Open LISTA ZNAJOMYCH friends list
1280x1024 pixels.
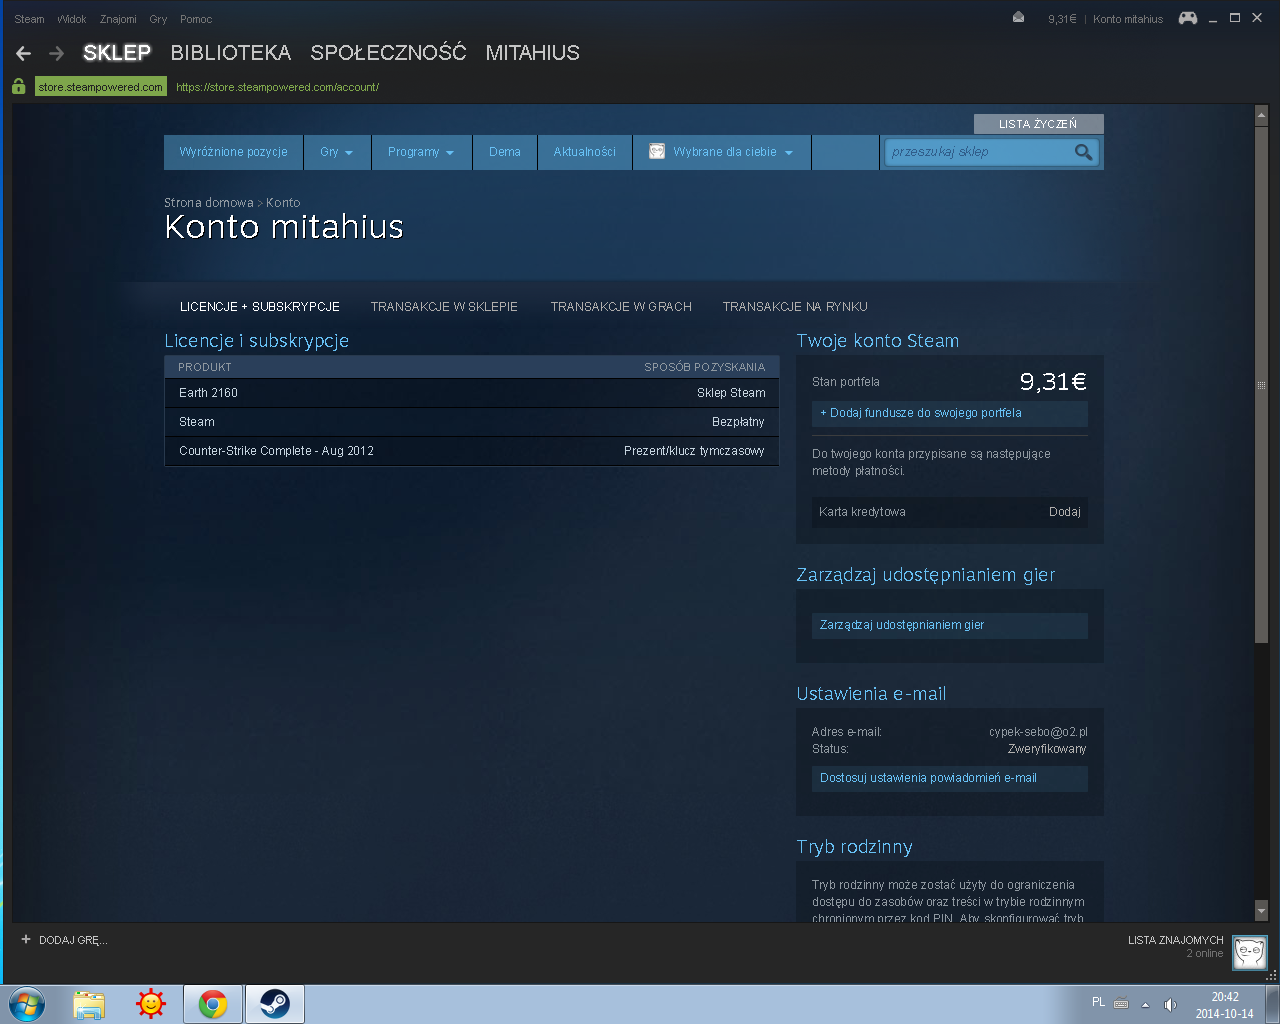pyautogui.click(x=1175, y=940)
